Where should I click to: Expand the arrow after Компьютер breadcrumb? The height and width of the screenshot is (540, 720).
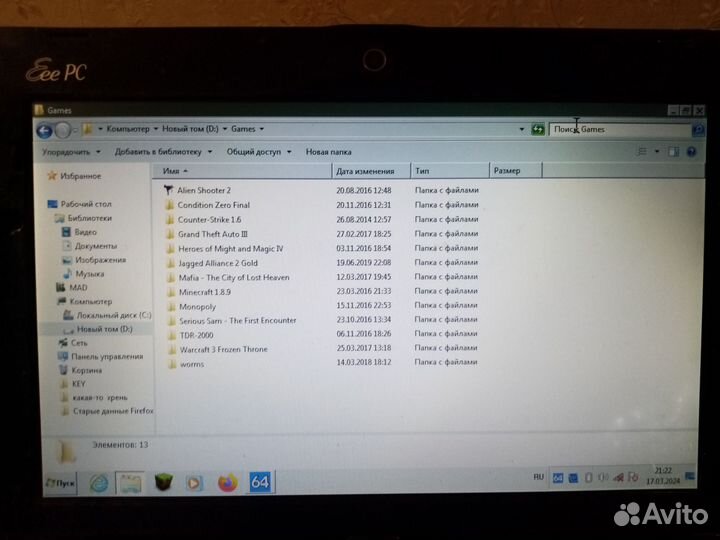[x=156, y=129]
